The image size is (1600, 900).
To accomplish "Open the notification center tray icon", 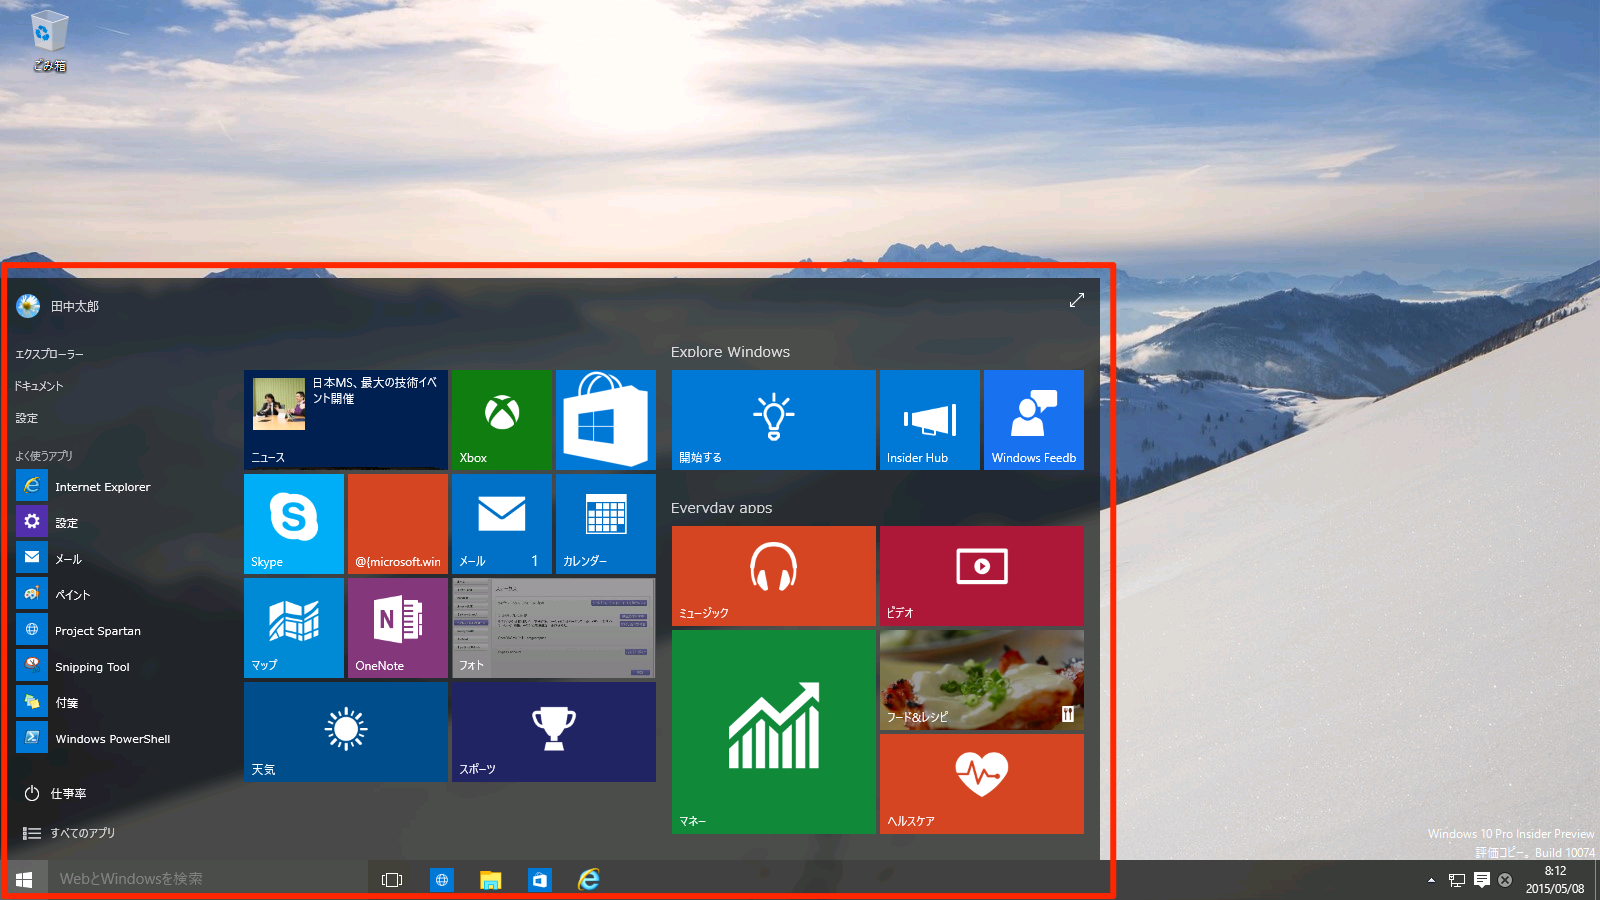I will [1482, 880].
